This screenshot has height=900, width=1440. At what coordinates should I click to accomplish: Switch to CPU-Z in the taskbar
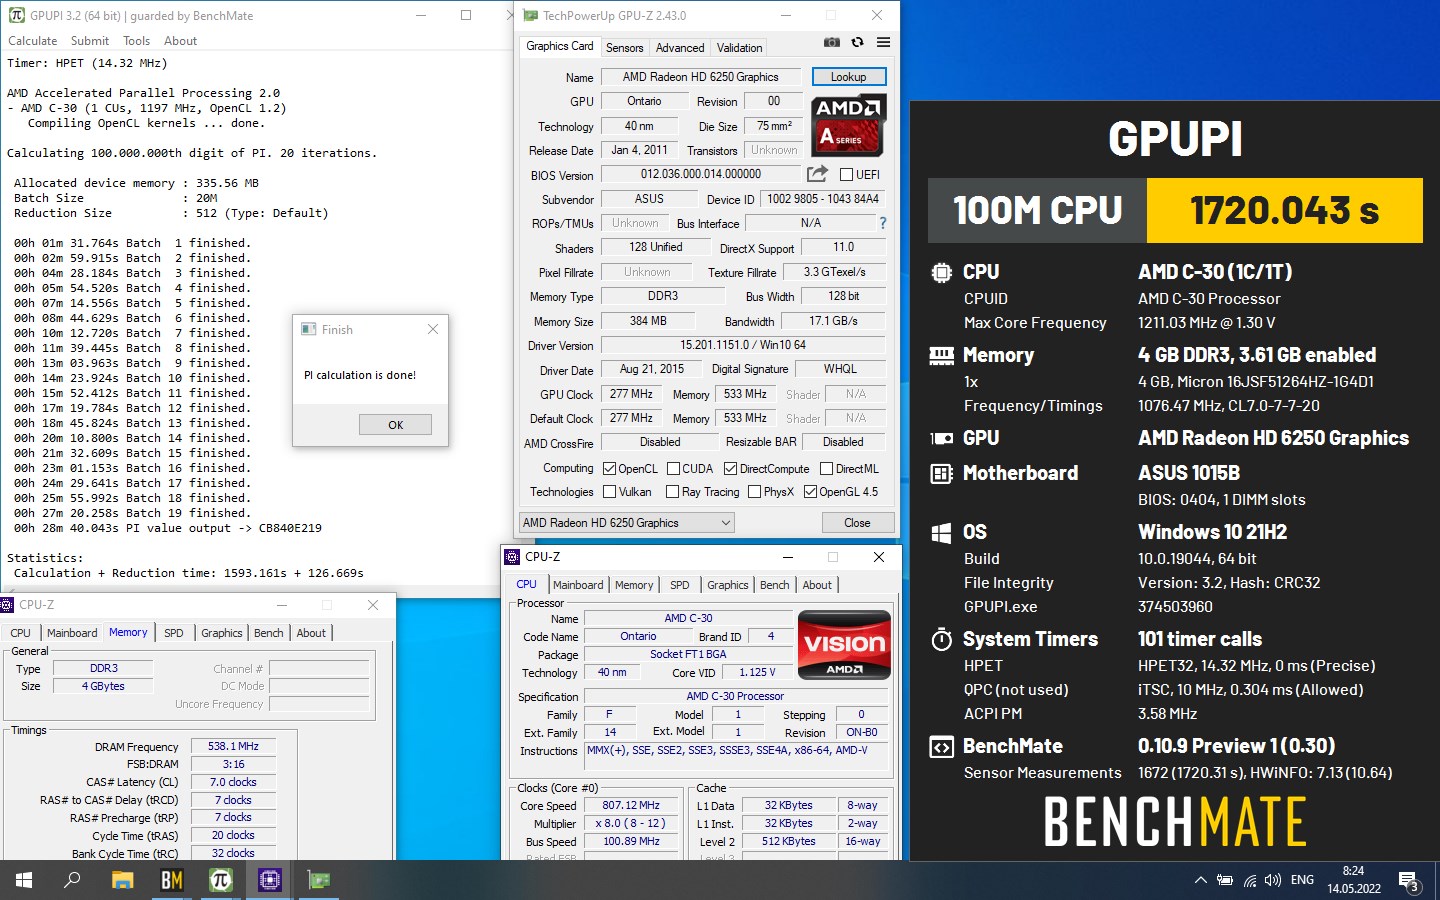pyautogui.click(x=270, y=880)
